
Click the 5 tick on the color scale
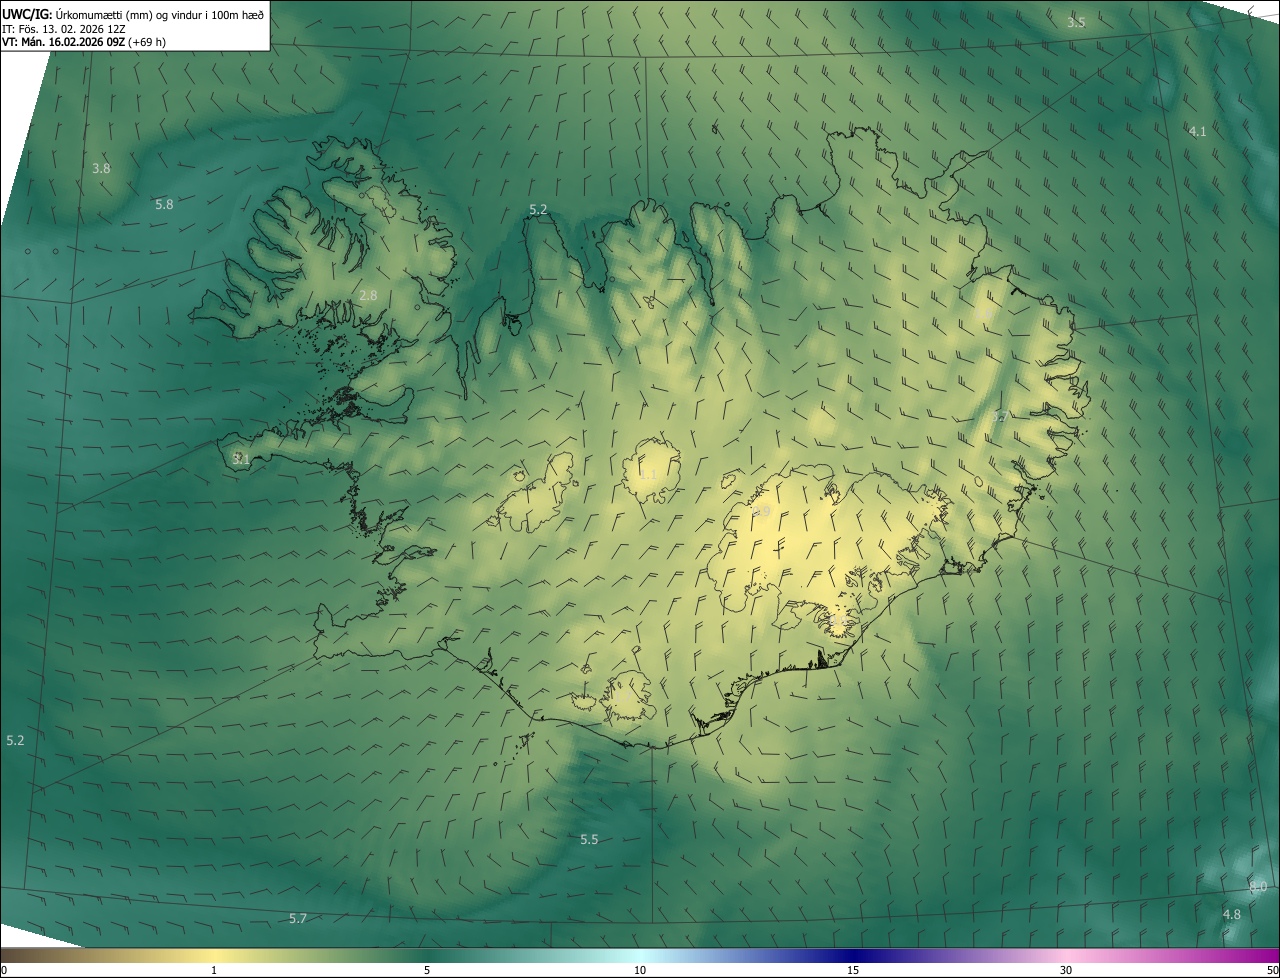pyautogui.click(x=427, y=970)
